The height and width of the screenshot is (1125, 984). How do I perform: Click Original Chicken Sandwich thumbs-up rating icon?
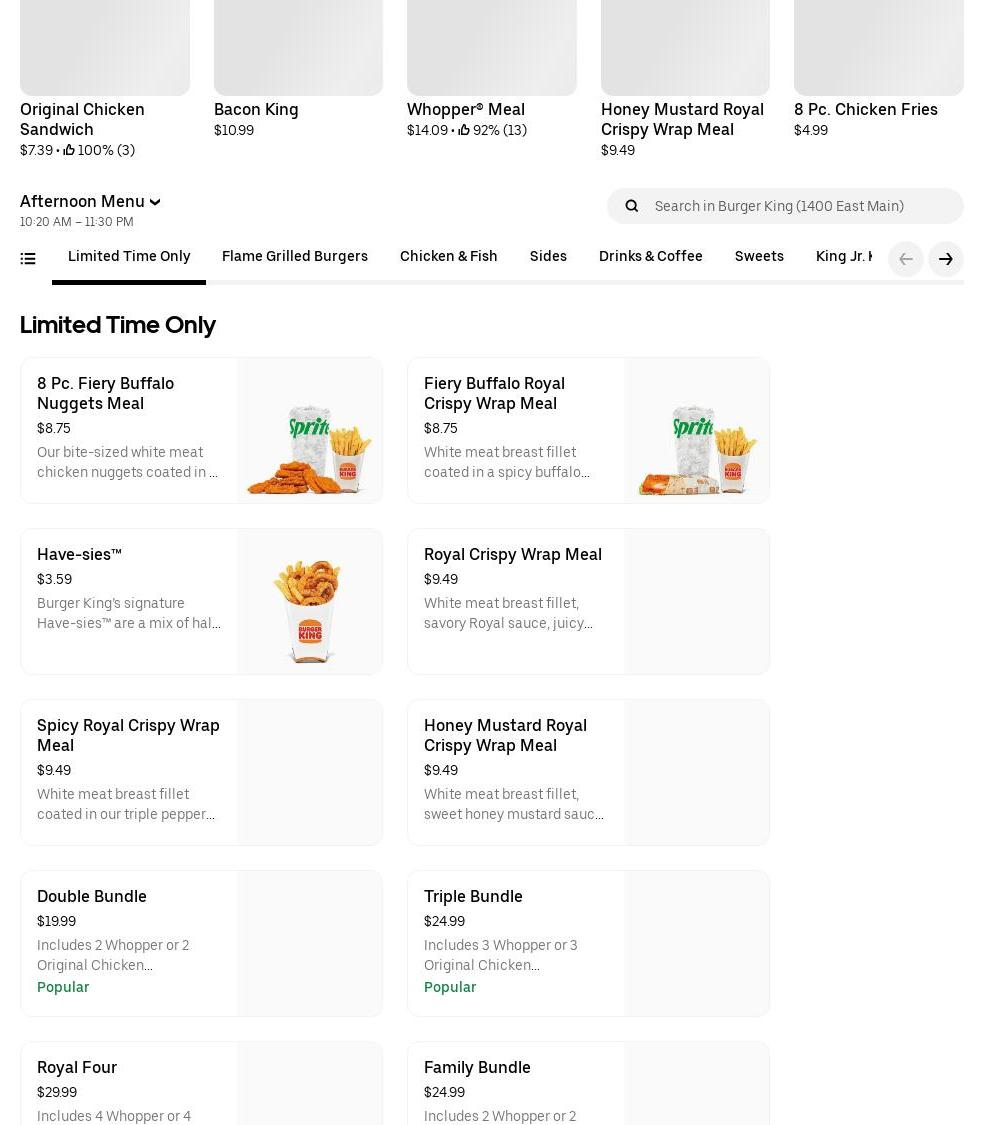click(69, 151)
